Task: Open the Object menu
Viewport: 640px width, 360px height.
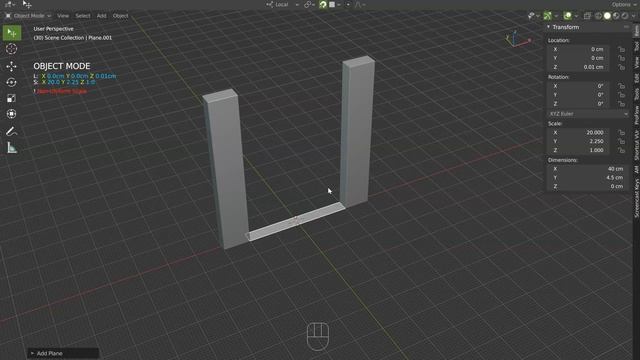Action: [120, 16]
